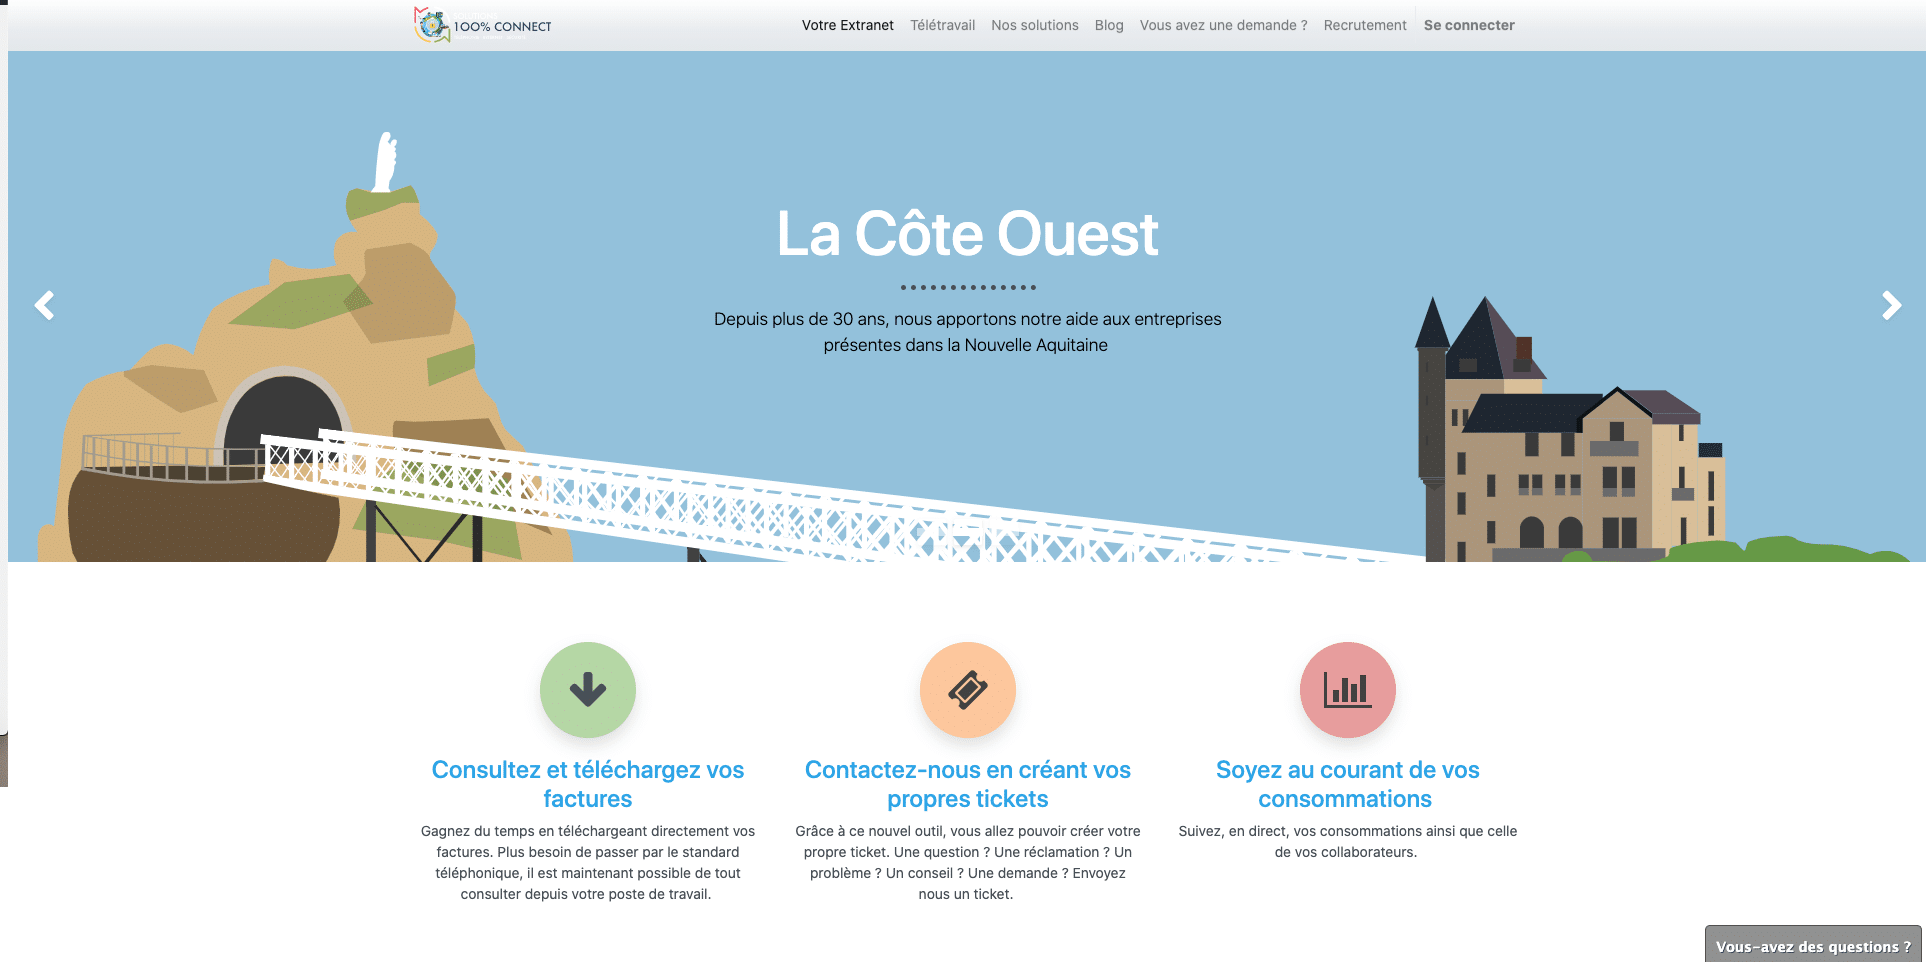Go to the Blog
Viewport: 1926px width, 962px height.
[x=1109, y=25]
